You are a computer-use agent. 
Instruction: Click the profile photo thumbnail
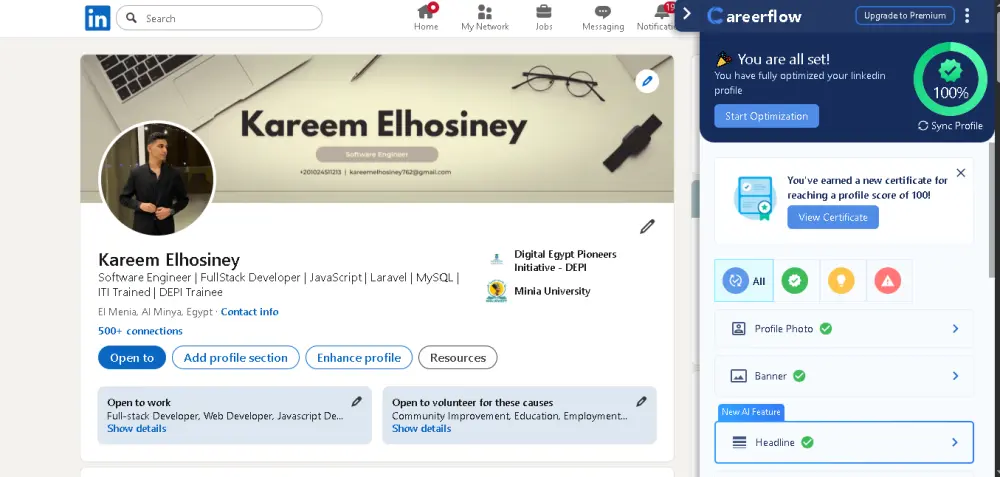click(x=158, y=179)
